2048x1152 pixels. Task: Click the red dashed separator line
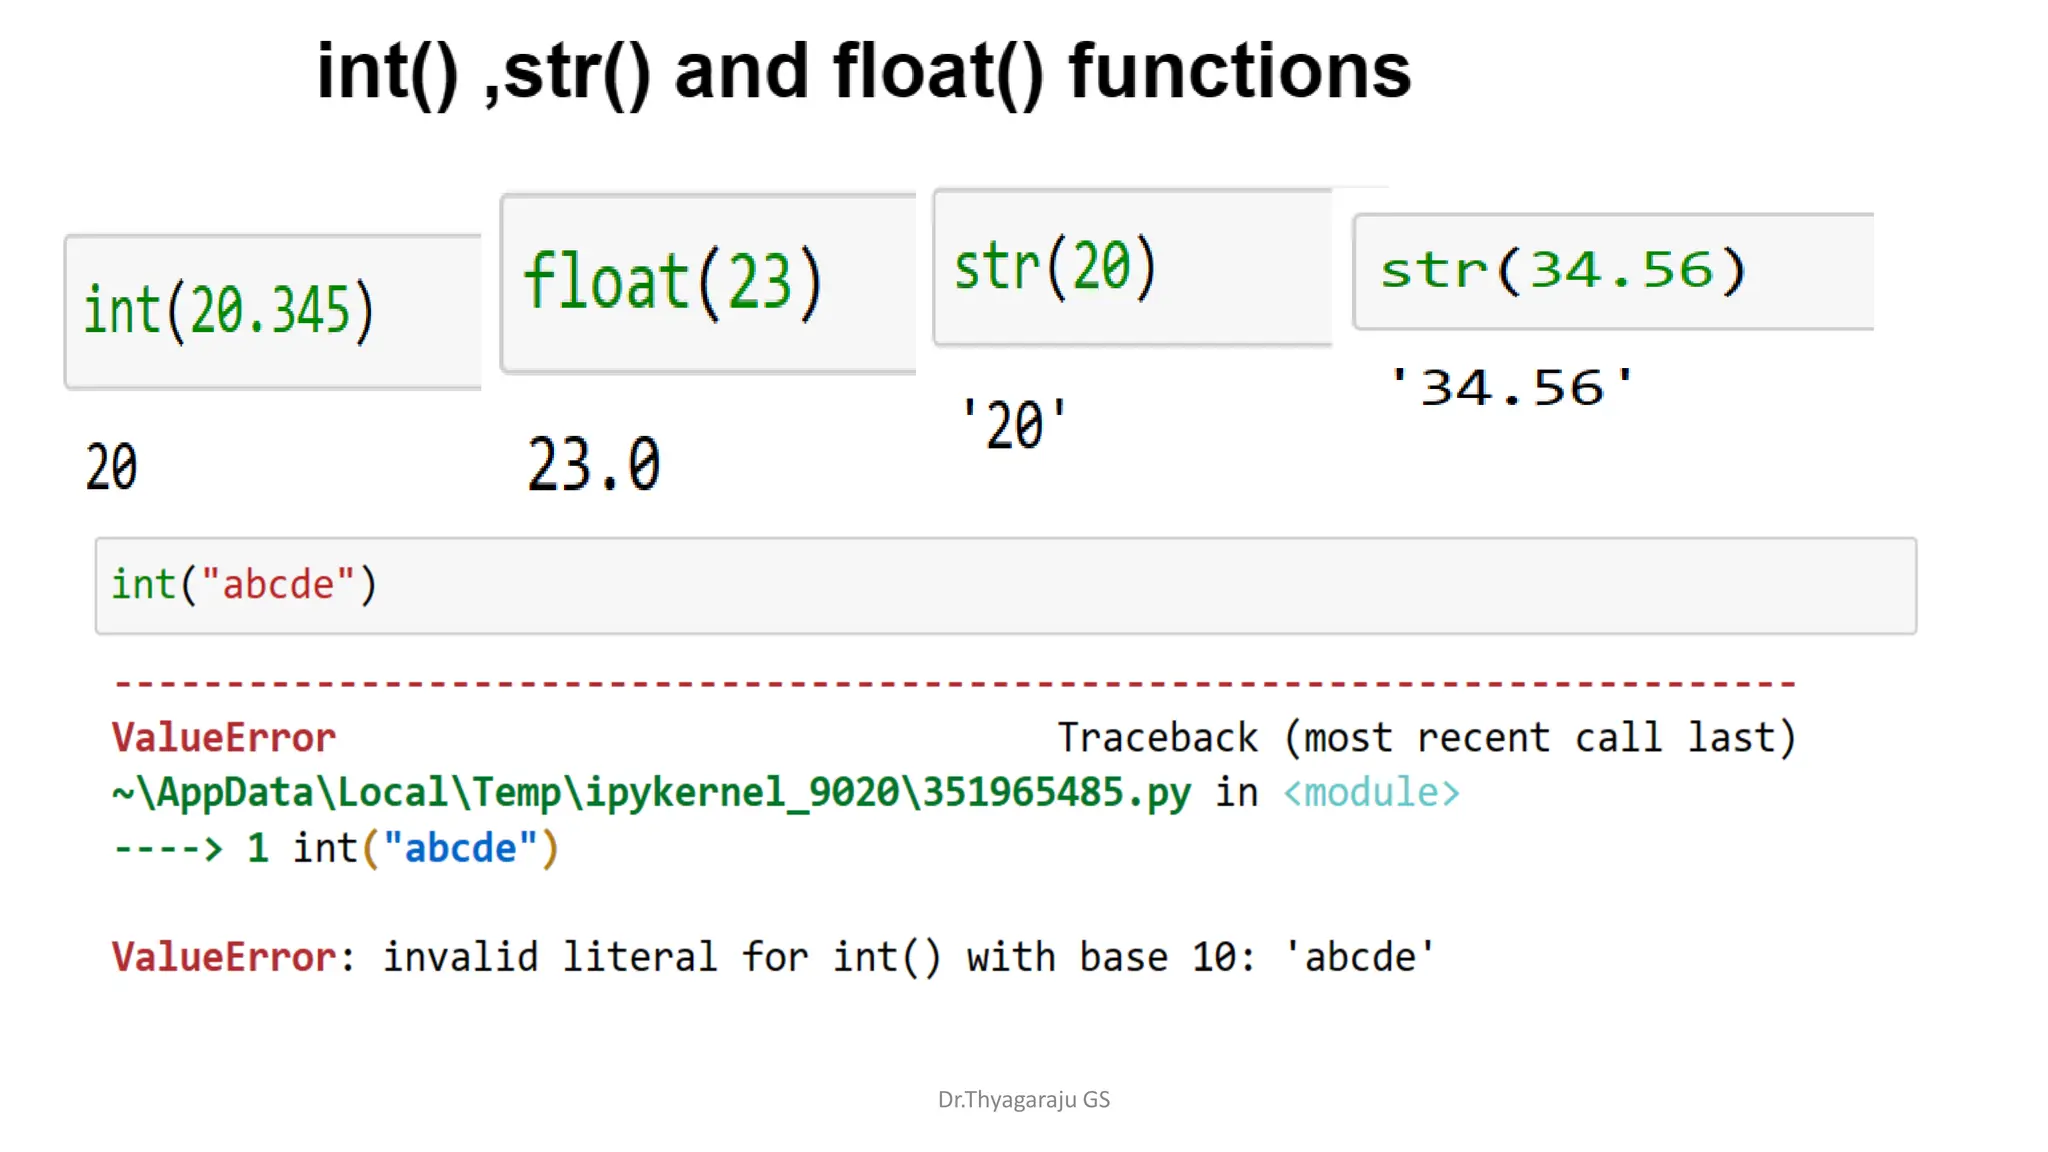tap(955, 684)
